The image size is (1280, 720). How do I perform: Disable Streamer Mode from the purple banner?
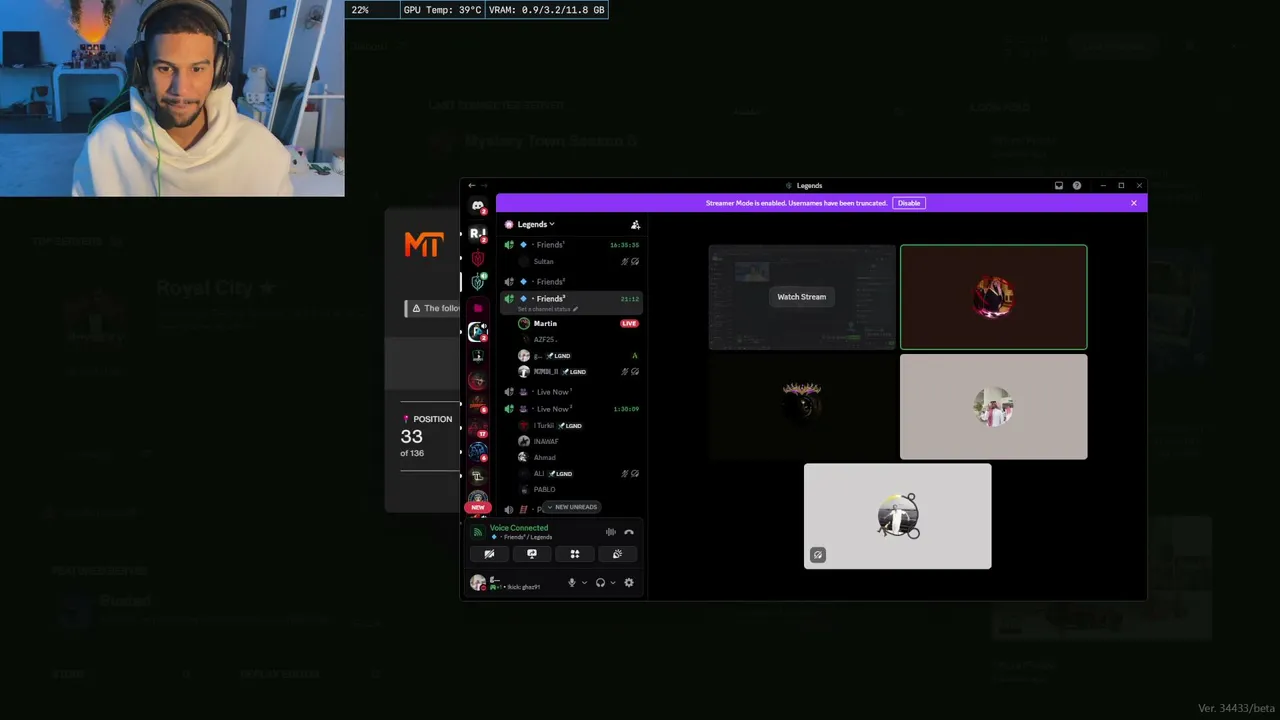[909, 203]
